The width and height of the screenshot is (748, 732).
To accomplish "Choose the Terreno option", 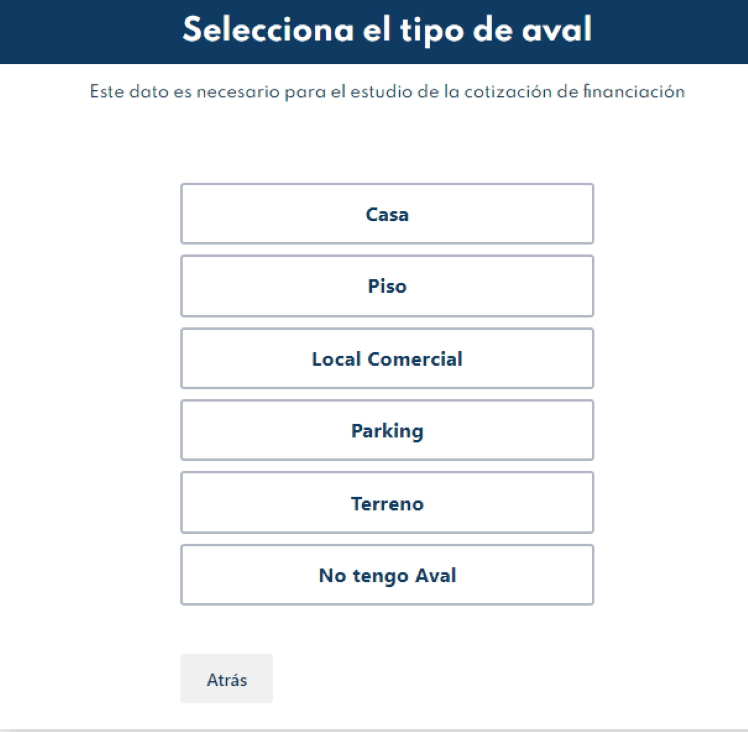I will pyautogui.click(x=387, y=503).
